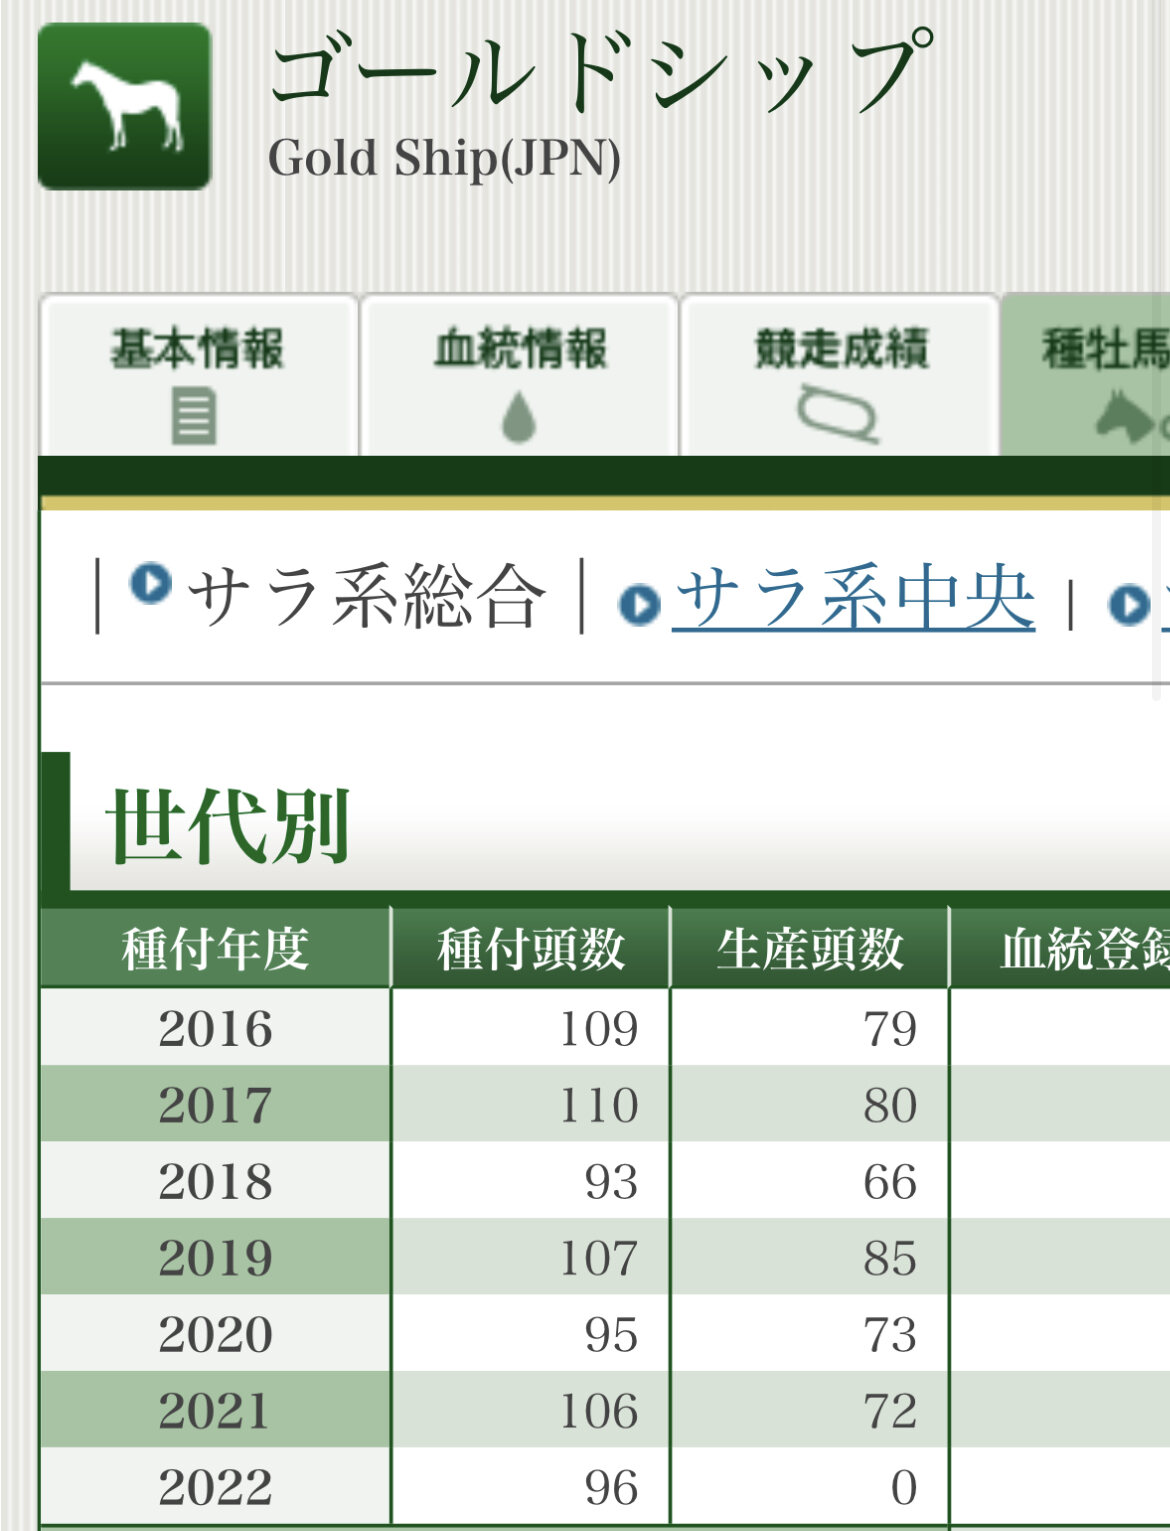The width and height of the screenshot is (1170, 1531).
Task: Open the サラ系中央 link
Action: pos(853,598)
